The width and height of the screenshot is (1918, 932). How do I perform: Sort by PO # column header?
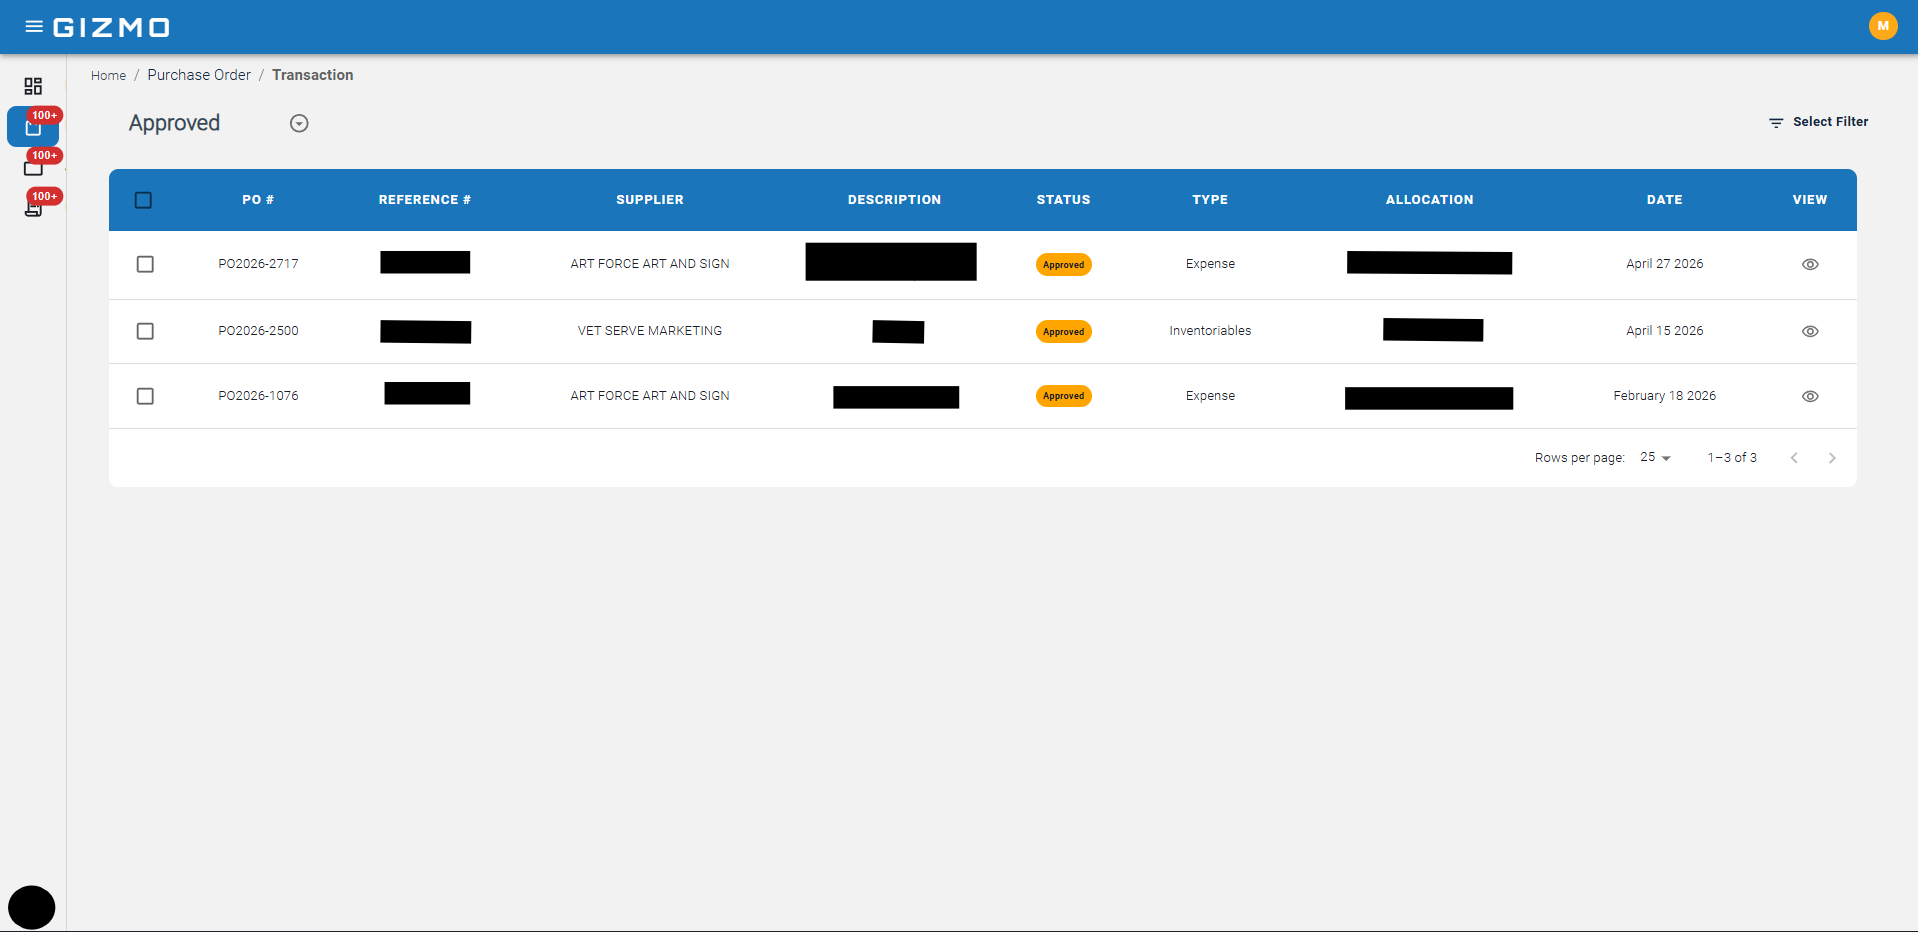pos(258,200)
